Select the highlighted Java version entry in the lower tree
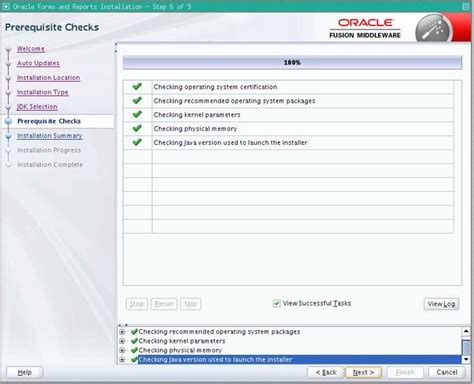The height and width of the screenshot is (384, 474). tap(300, 360)
